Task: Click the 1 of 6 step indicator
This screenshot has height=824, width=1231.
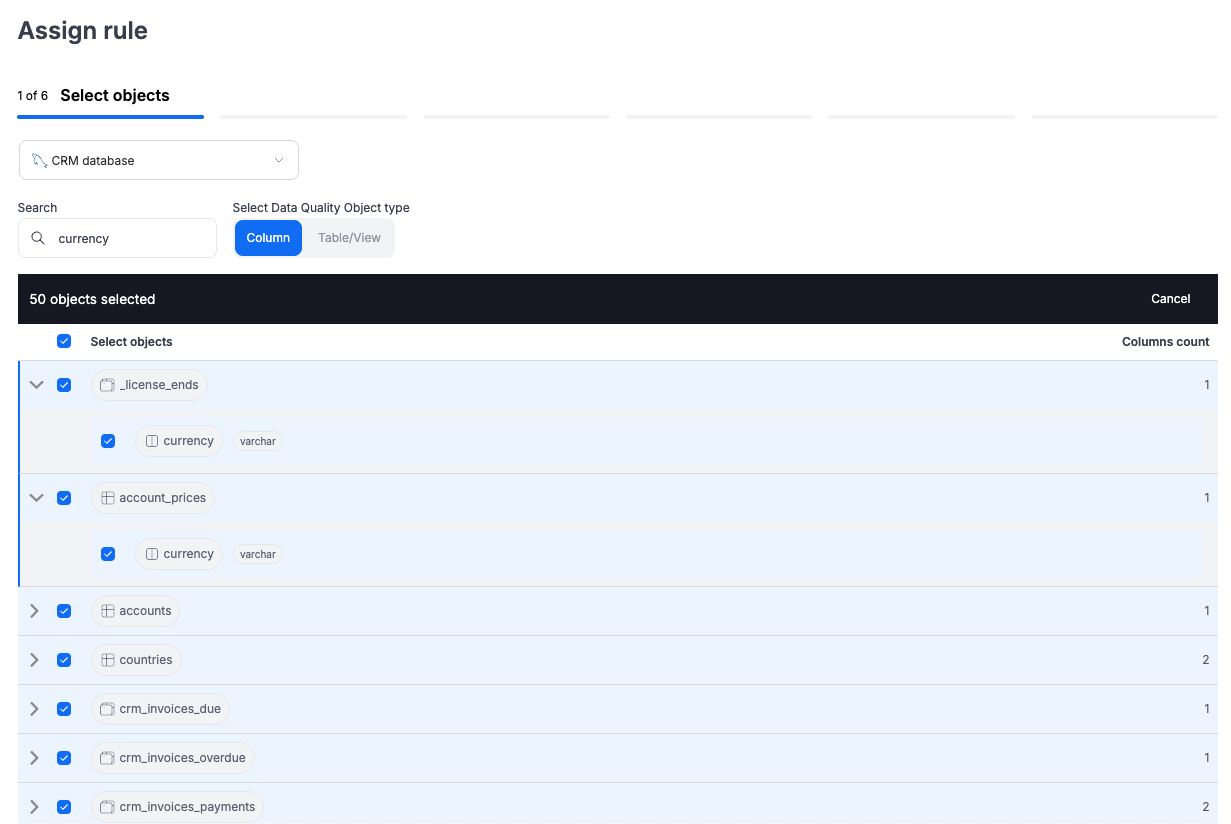Action: (x=32, y=96)
